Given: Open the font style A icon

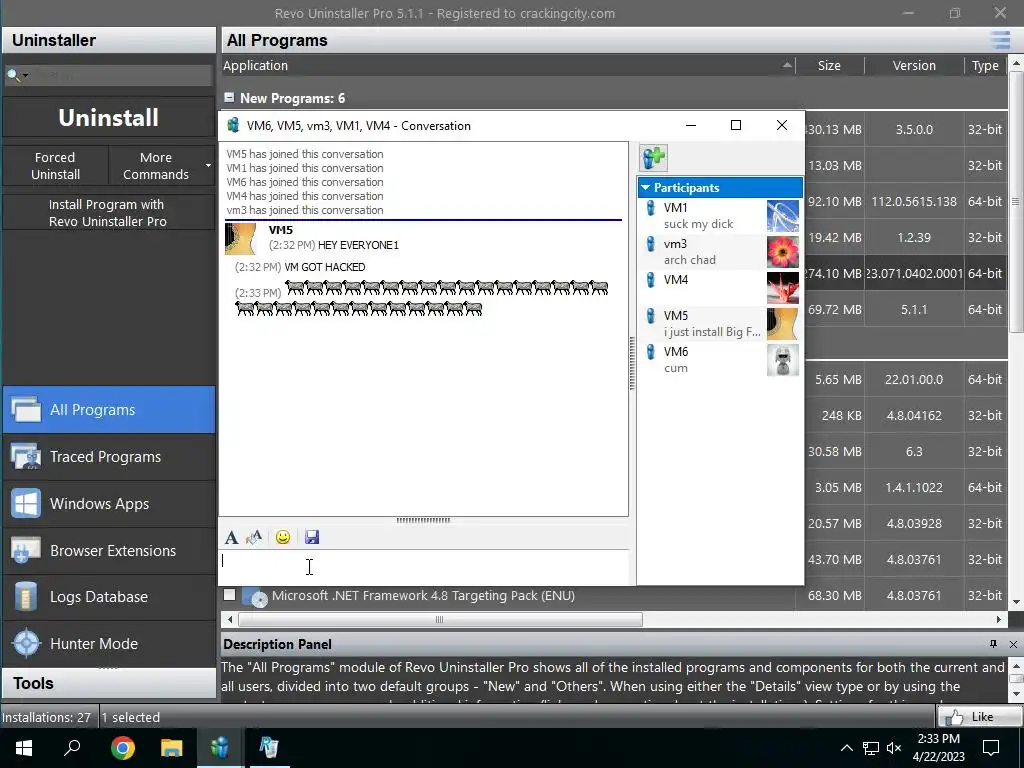Looking at the screenshot, I should pyautogui.click(x=231, y=537).
